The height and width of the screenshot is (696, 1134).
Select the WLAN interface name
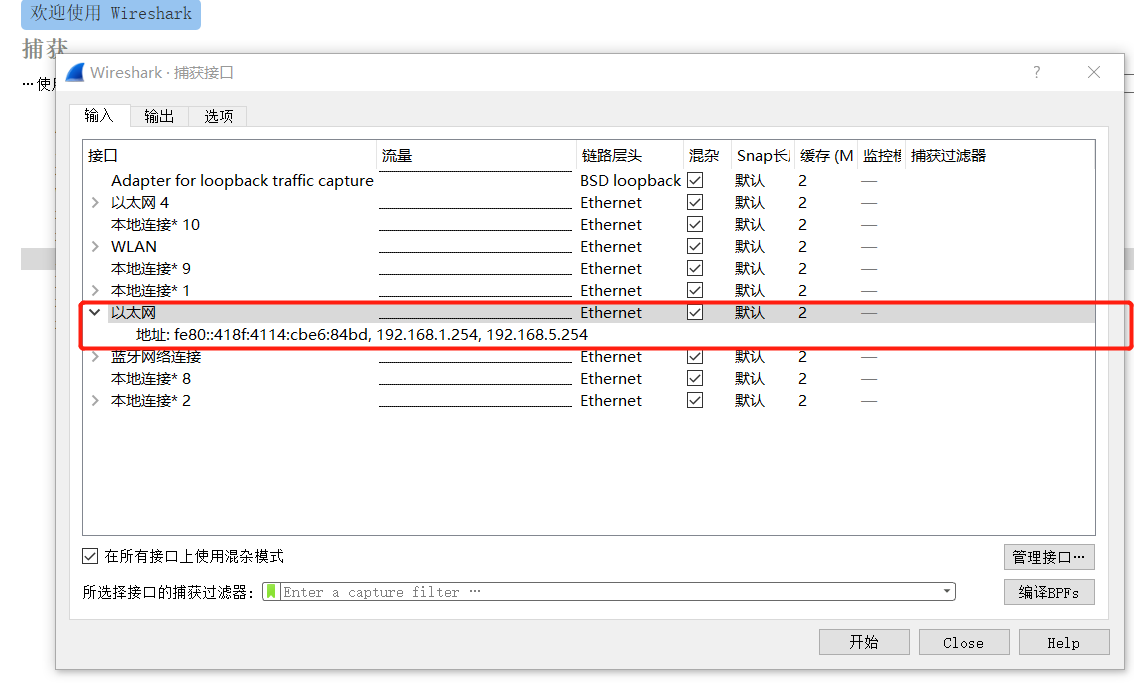pos(134,247)
